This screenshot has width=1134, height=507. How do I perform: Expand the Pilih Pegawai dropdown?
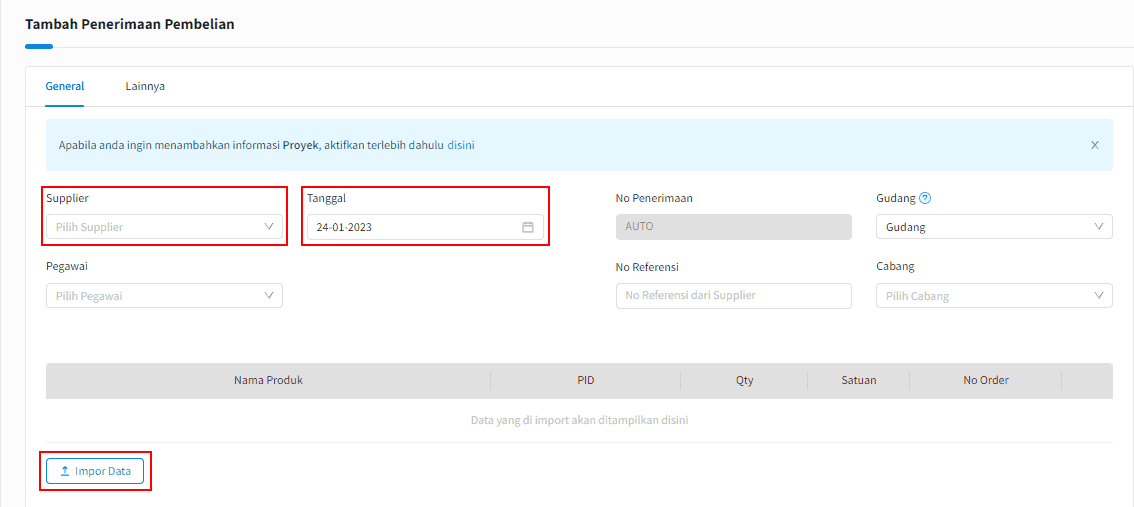tap(164, 296)
